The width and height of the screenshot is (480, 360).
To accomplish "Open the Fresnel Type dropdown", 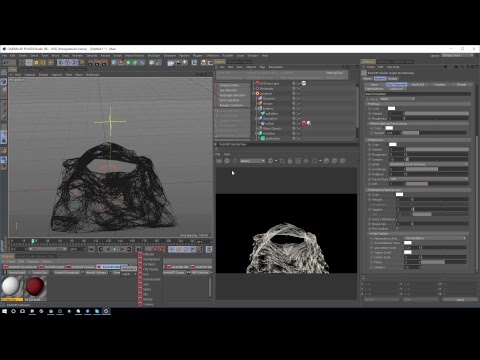I will [x=429, y=179].
